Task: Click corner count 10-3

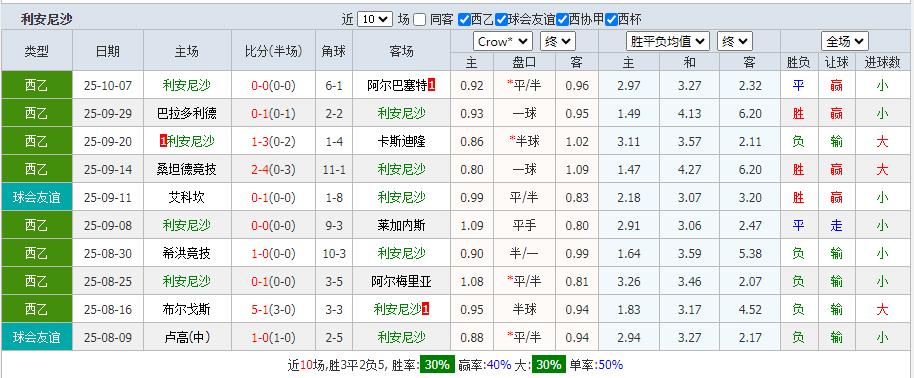Action: coord(334,253)
